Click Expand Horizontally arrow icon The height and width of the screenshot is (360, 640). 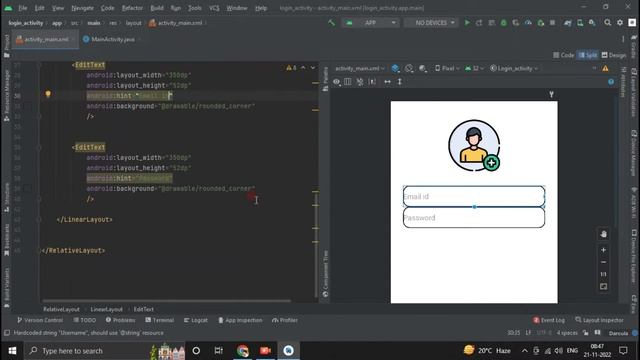[387, 82]
